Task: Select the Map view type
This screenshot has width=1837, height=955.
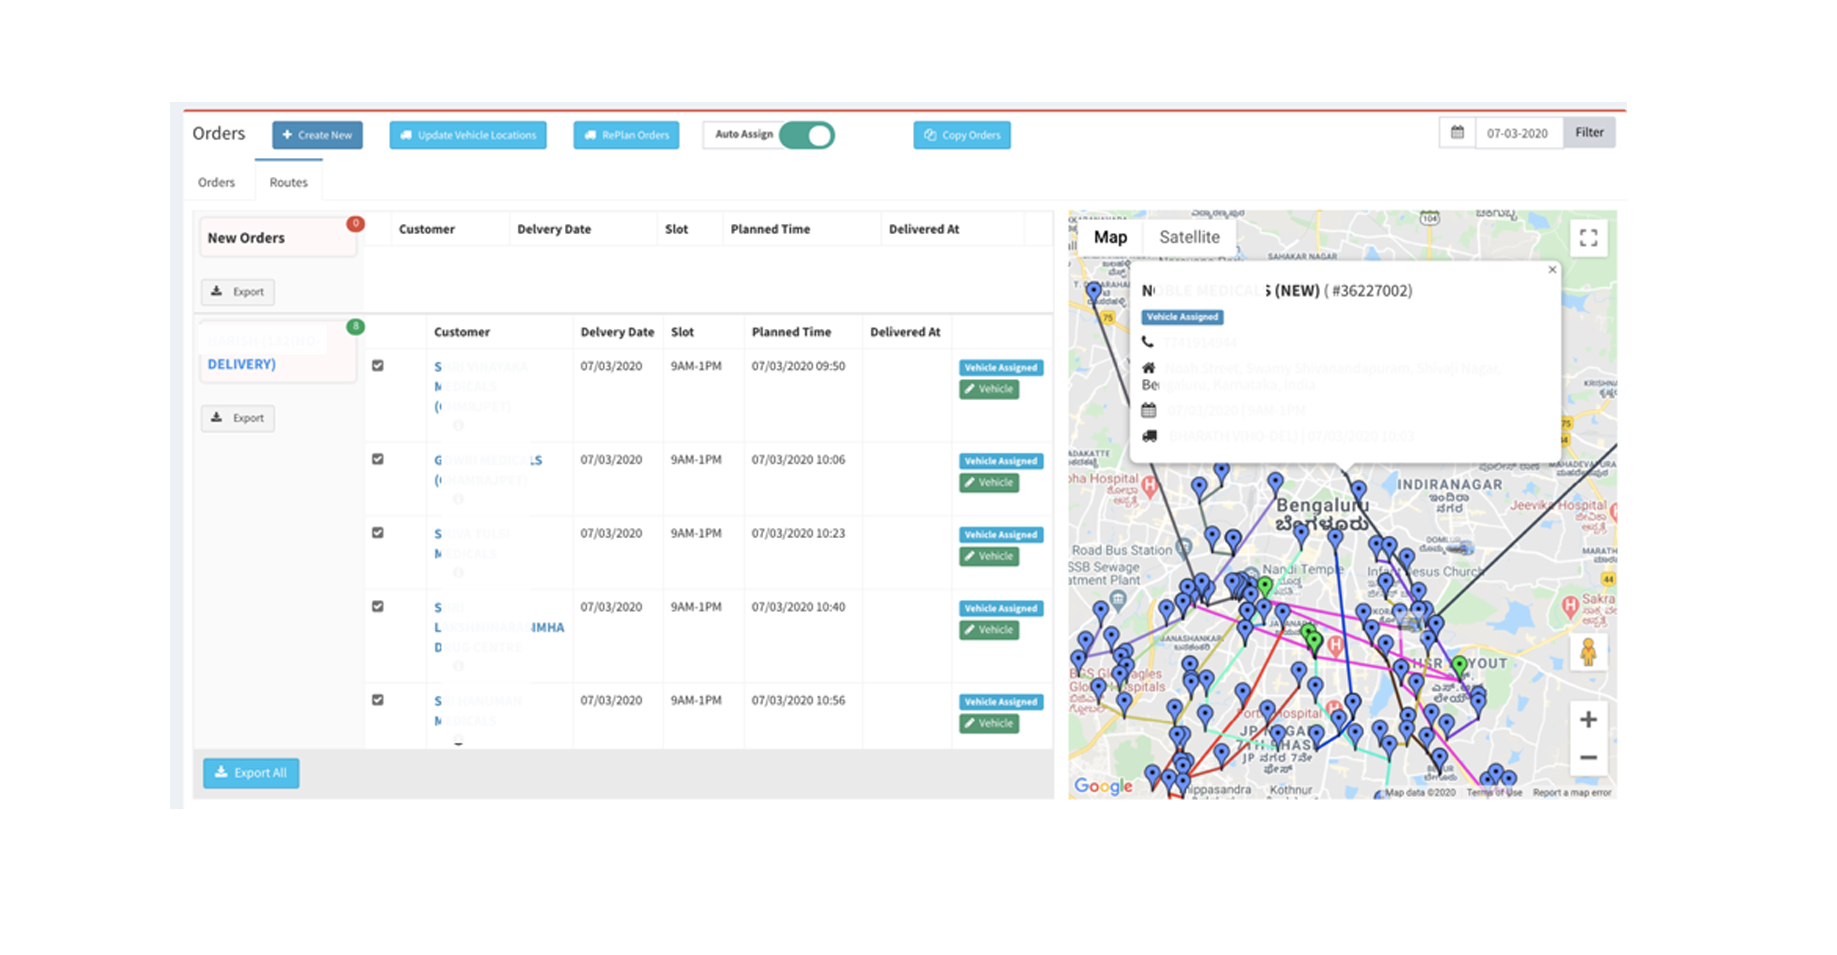Action: (1110, 237)
